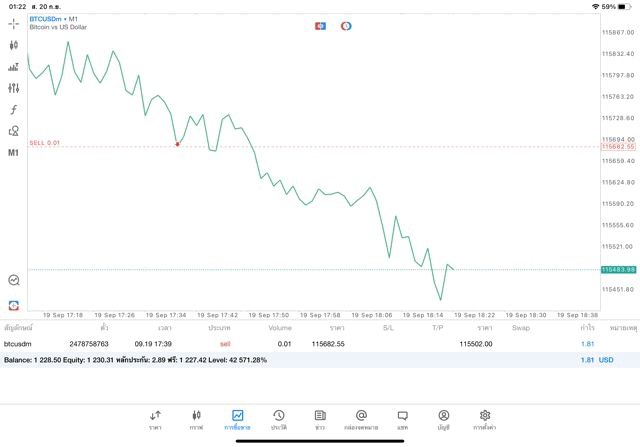Select the crosshair tool in the sidebar
640x447 pixels.
(13, 23)
